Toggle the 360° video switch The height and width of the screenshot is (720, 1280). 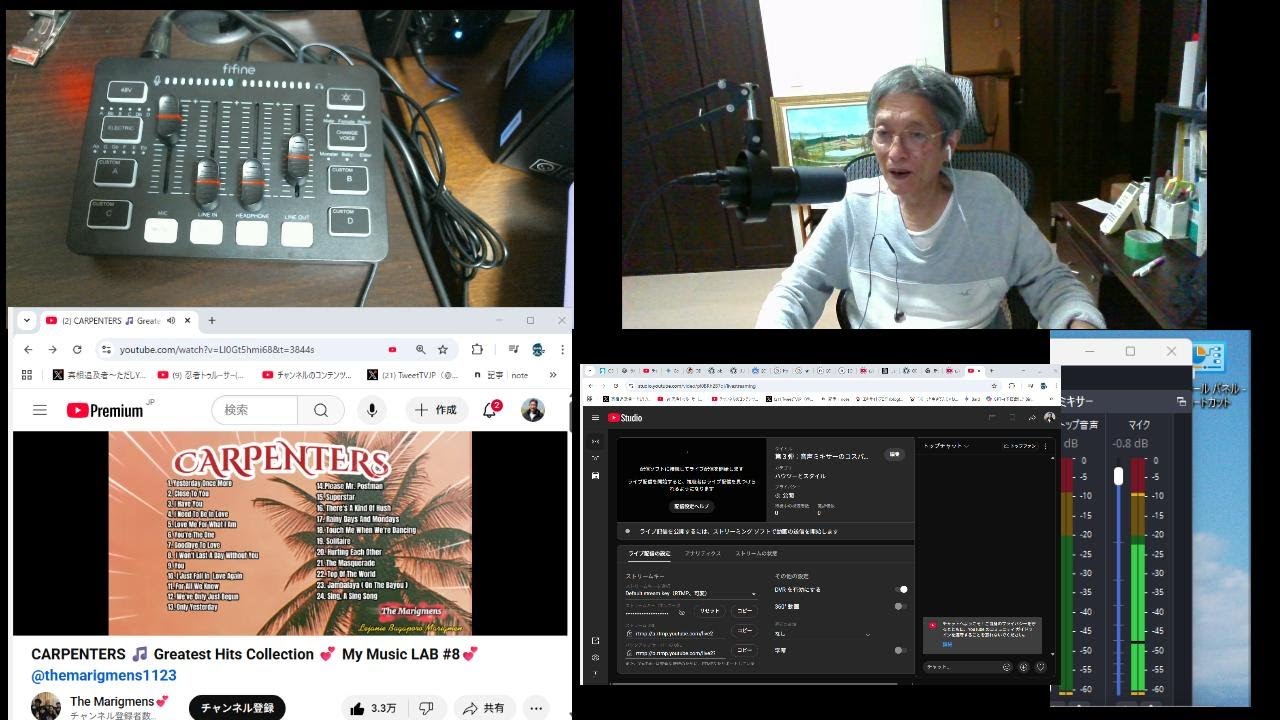point(901,606)
